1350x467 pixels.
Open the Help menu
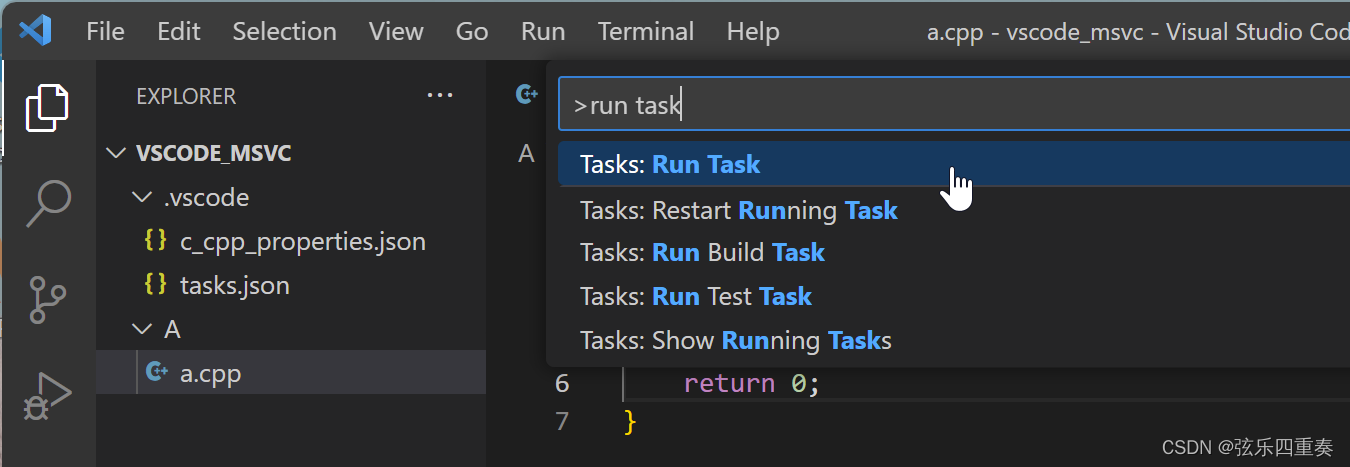[753, 31]
